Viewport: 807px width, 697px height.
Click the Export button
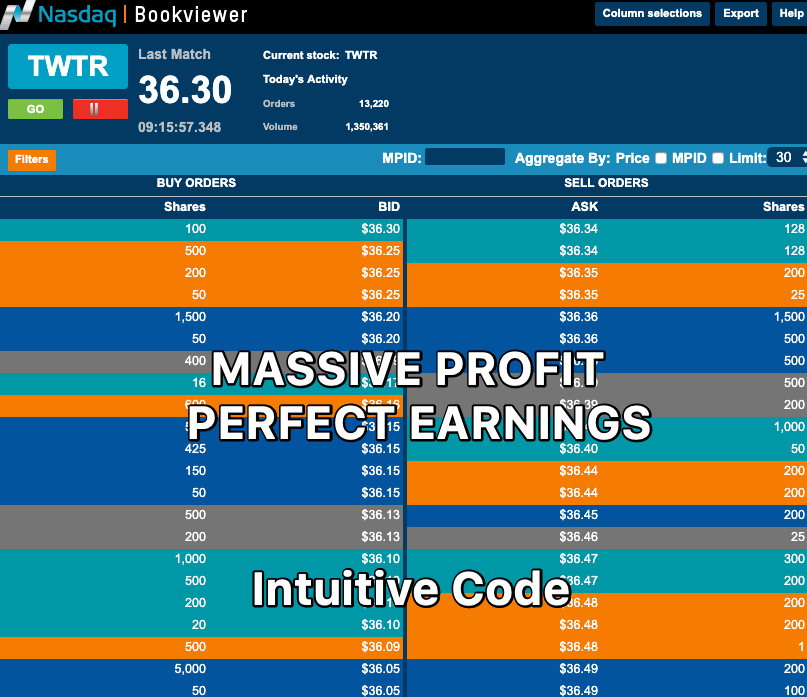(x=741, y=13)
